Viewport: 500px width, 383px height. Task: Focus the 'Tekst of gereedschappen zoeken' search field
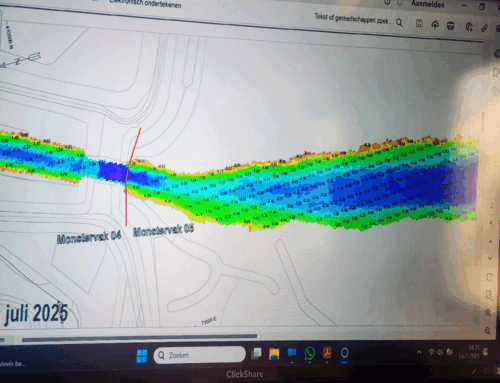tap(353, 19)
